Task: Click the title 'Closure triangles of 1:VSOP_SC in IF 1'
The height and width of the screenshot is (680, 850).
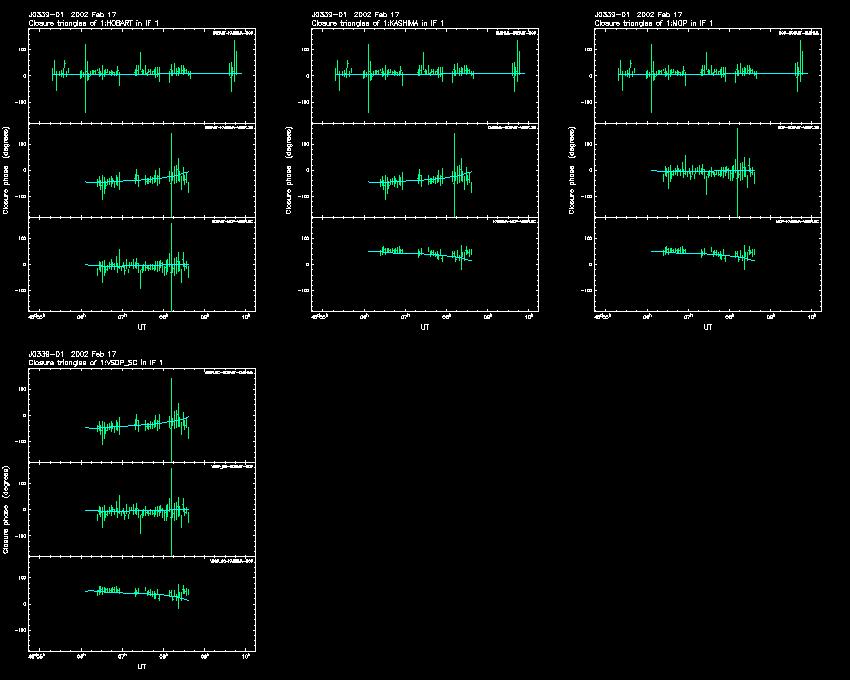Action: tap(96, 362)
